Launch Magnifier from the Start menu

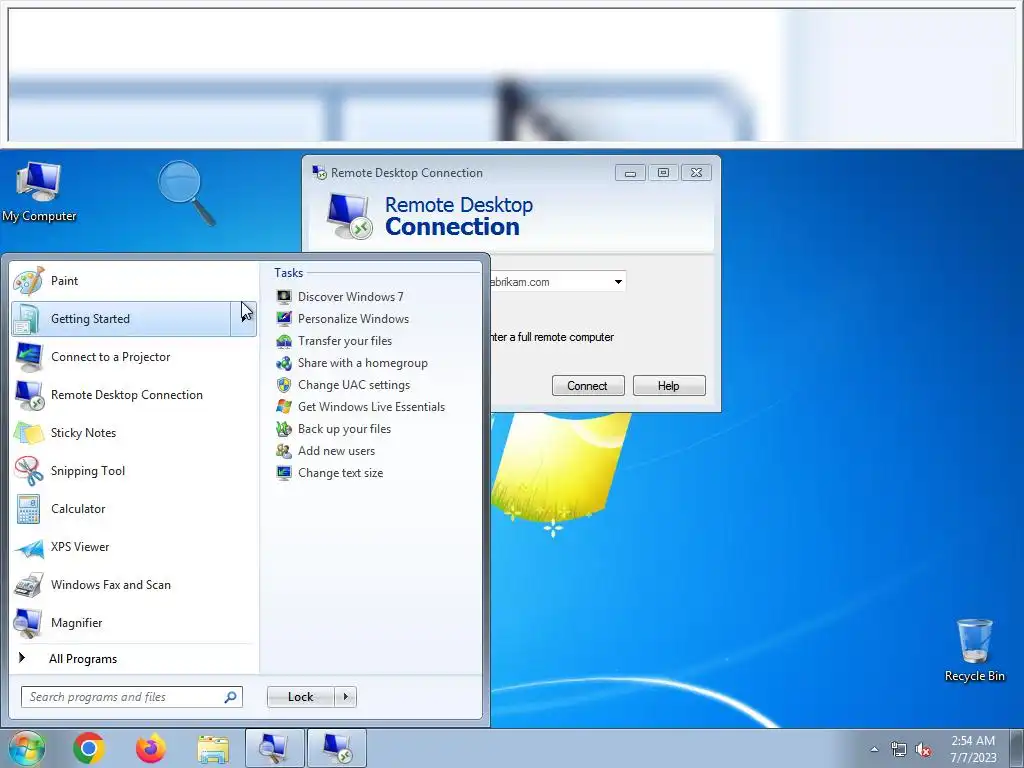point(134,622)
